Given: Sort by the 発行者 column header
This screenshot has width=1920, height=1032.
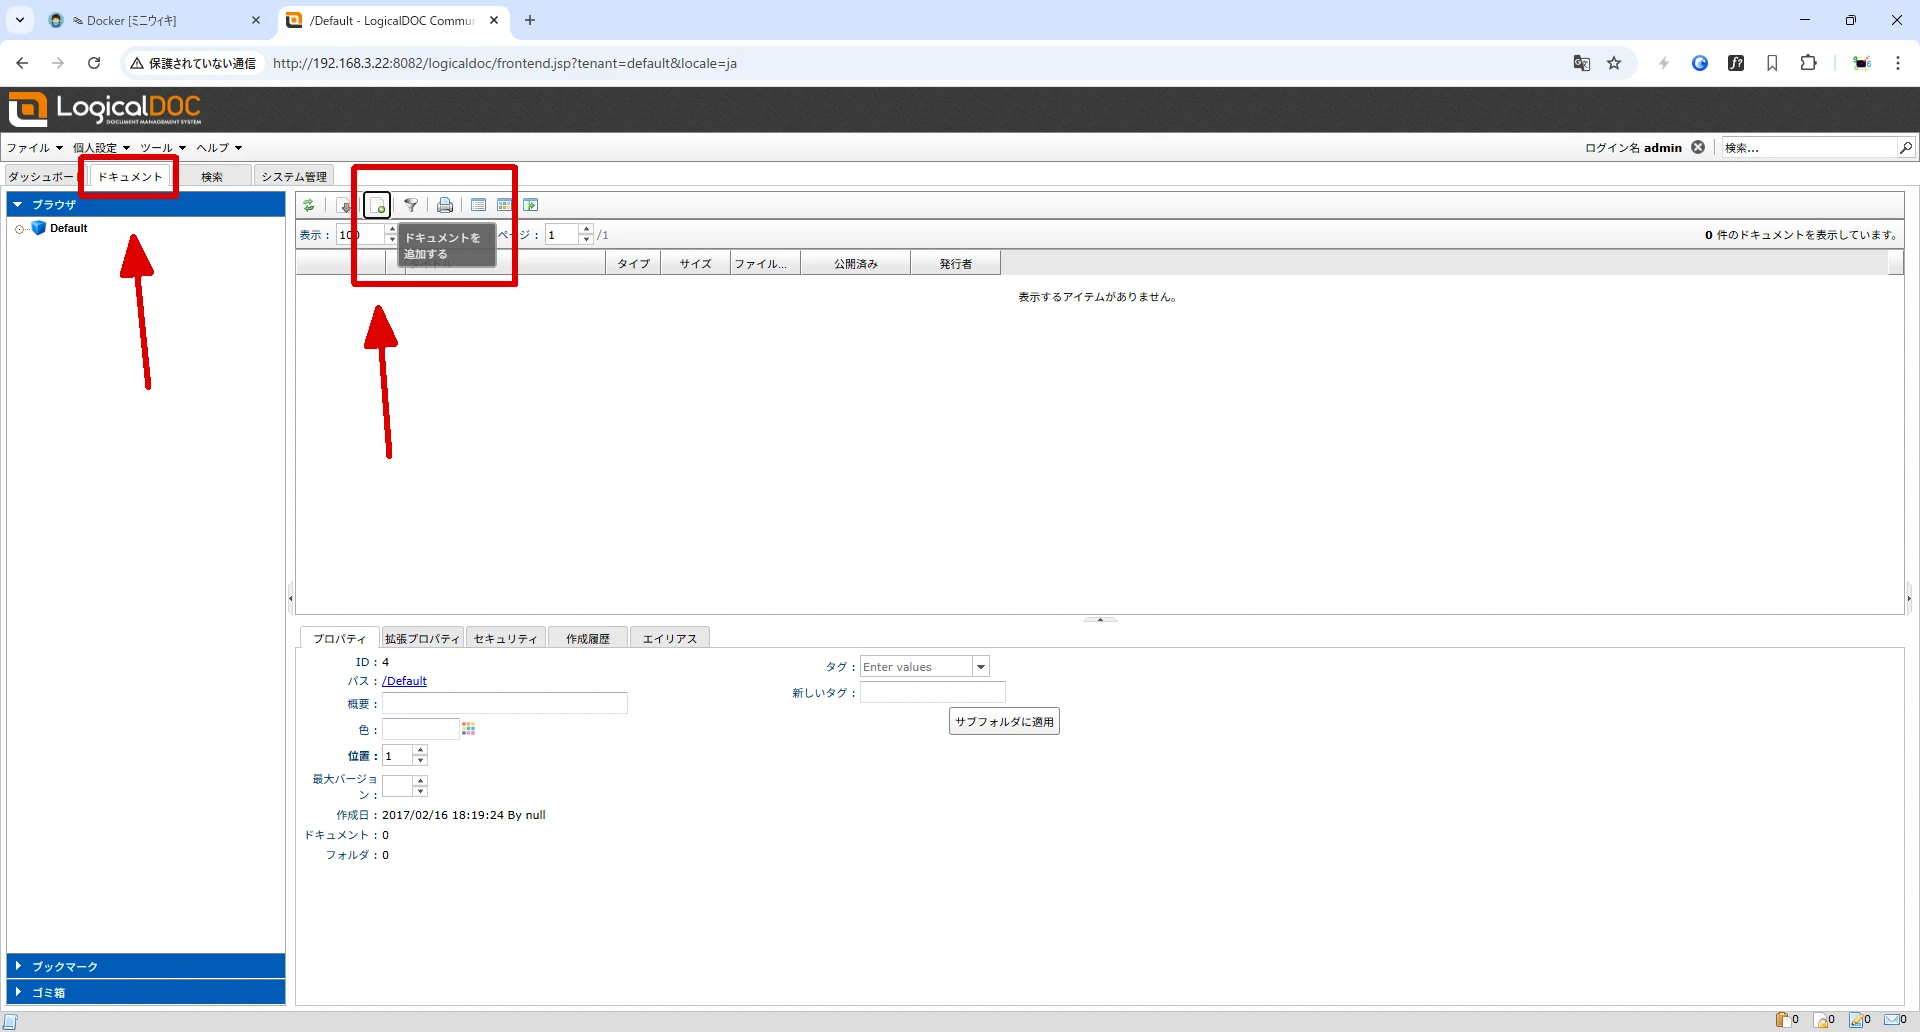Looking at the screenshot, I should coord(955,264).
